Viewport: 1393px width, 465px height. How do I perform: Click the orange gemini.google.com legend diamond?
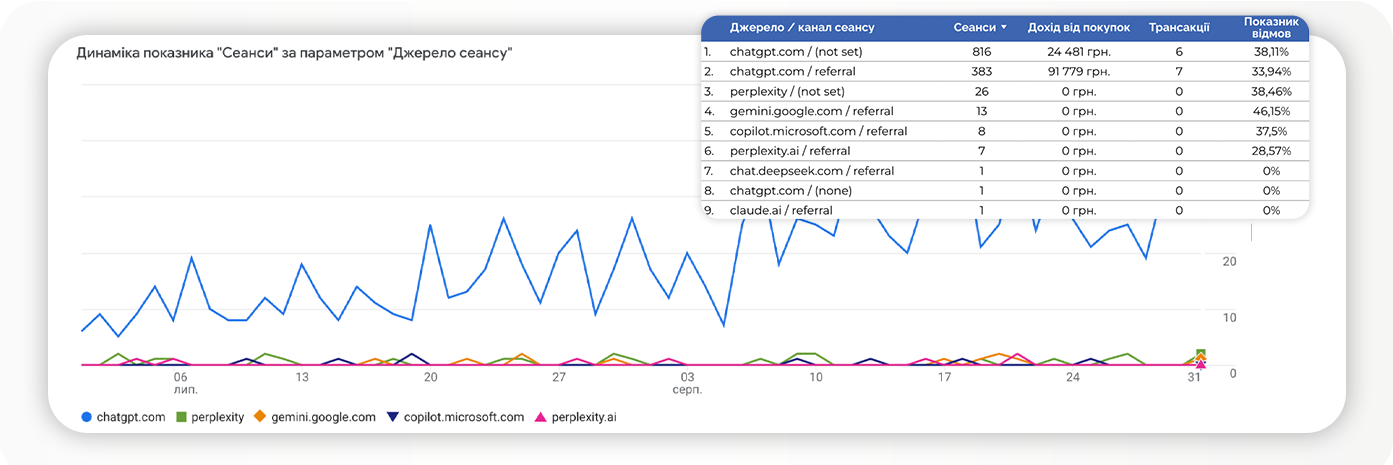tap(260, 417)
